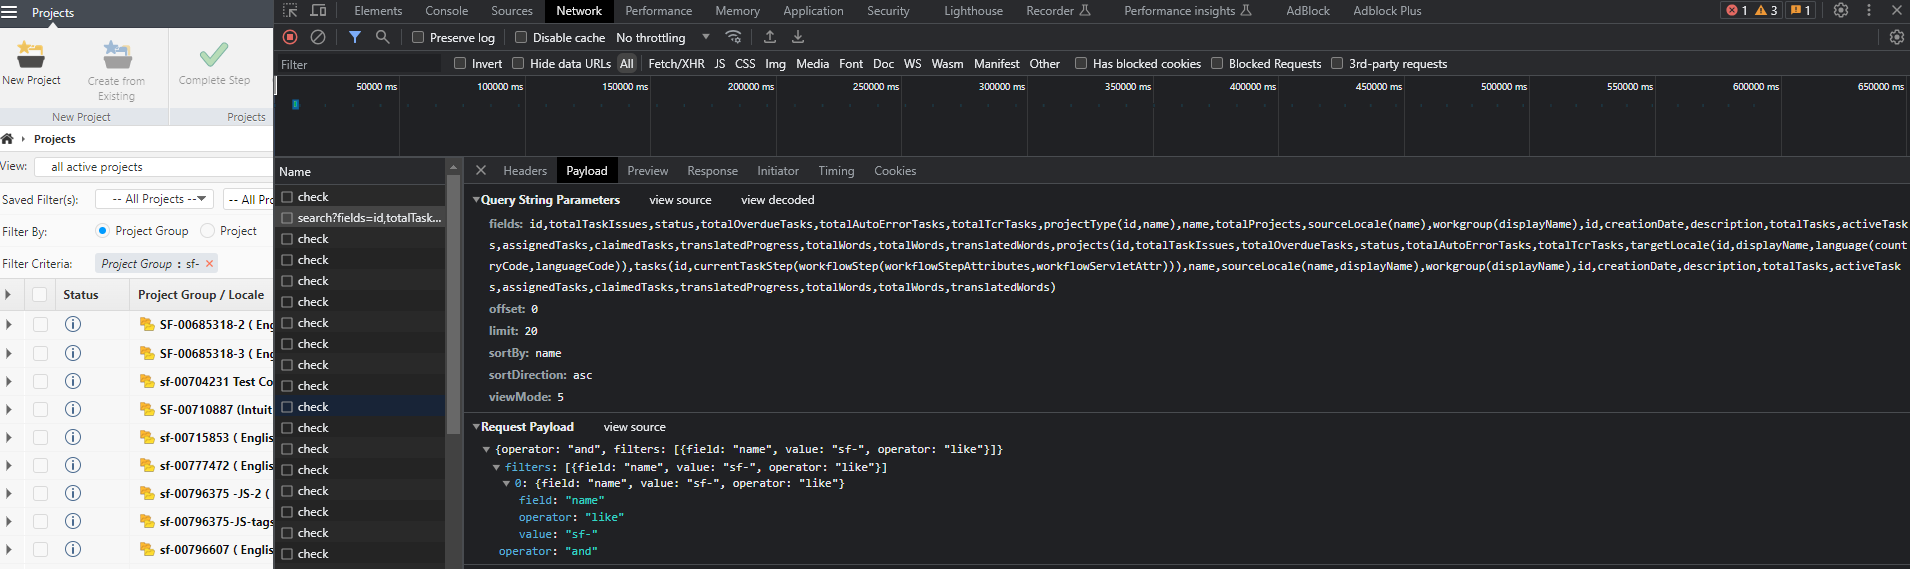This screenshot has width=1910, height=569.
Task: Select the Project radio button
Action: pyautogui.click(x=208, y=231)
